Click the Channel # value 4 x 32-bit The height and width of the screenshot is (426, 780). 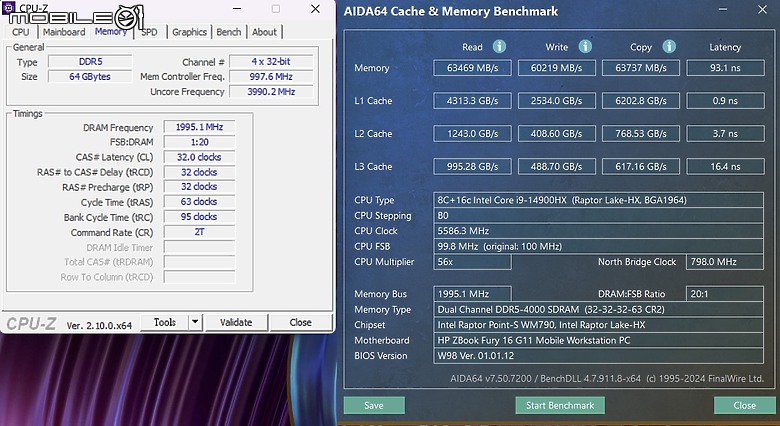coord(271,62)
